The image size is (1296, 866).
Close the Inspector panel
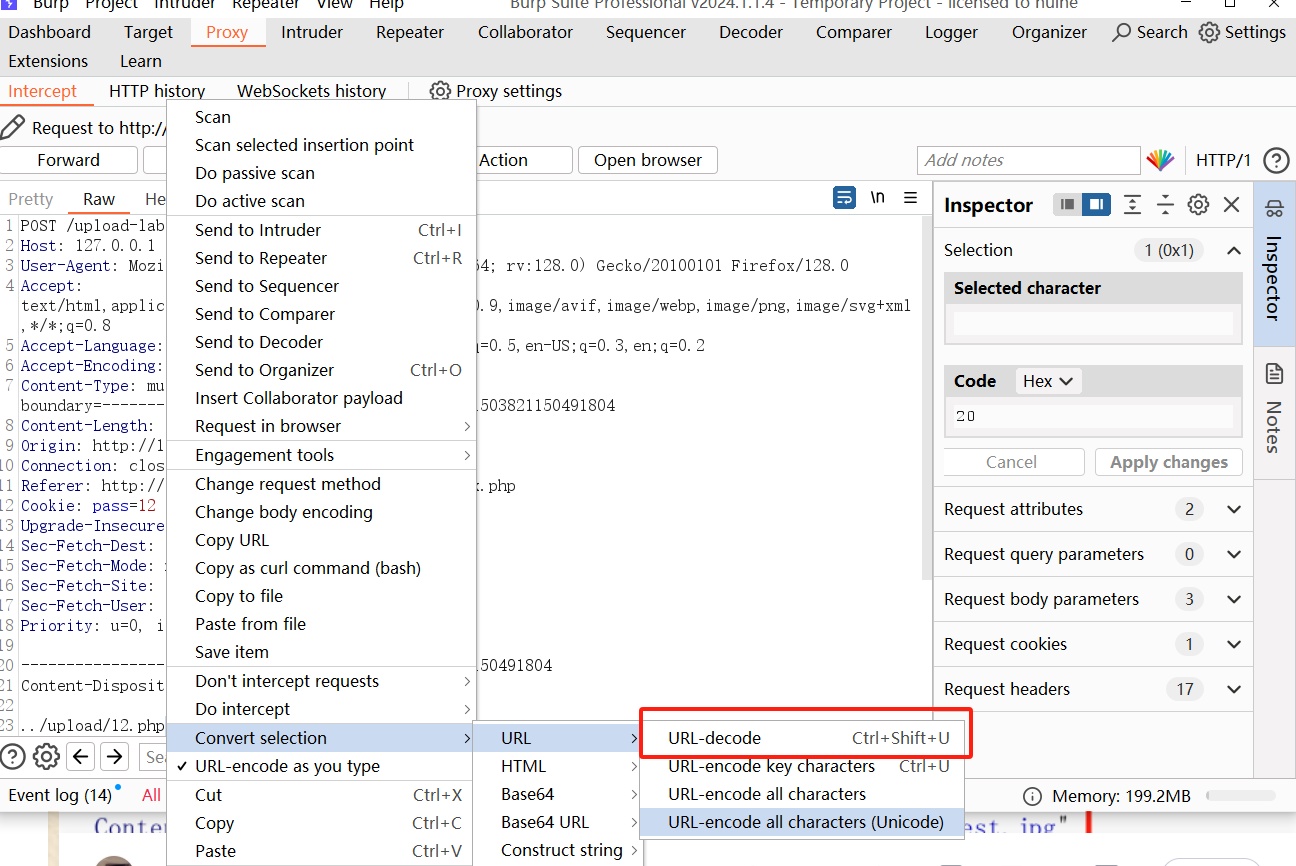[x=1232, y=205]
